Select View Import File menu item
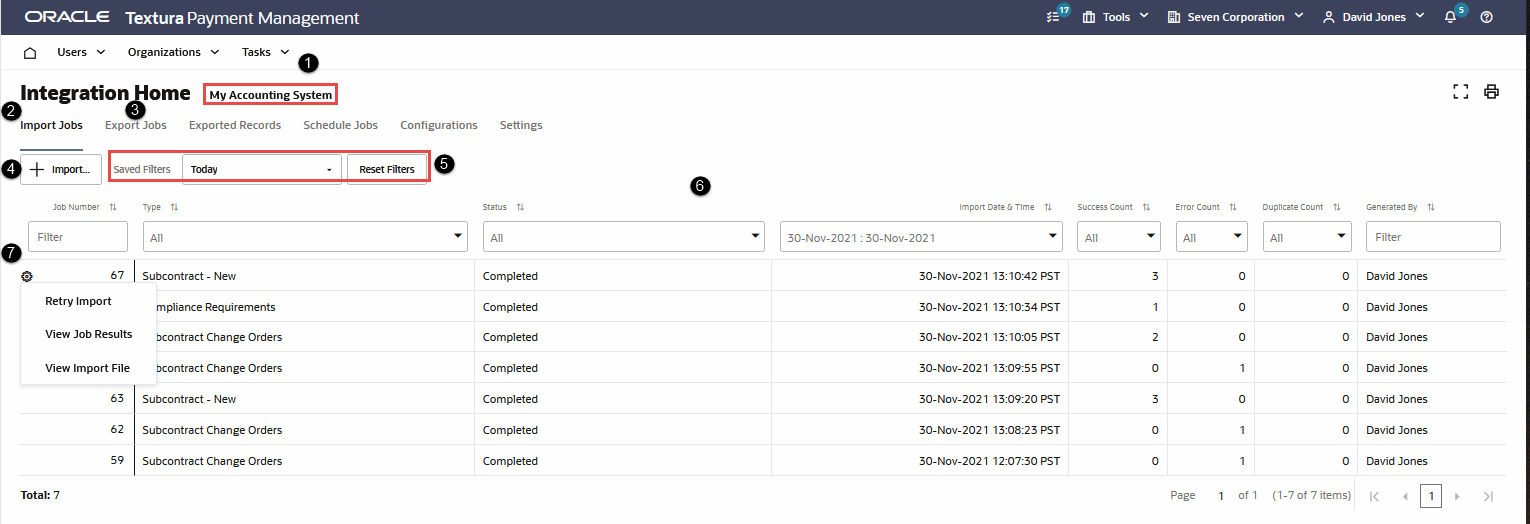 click(x=88, y=368)
